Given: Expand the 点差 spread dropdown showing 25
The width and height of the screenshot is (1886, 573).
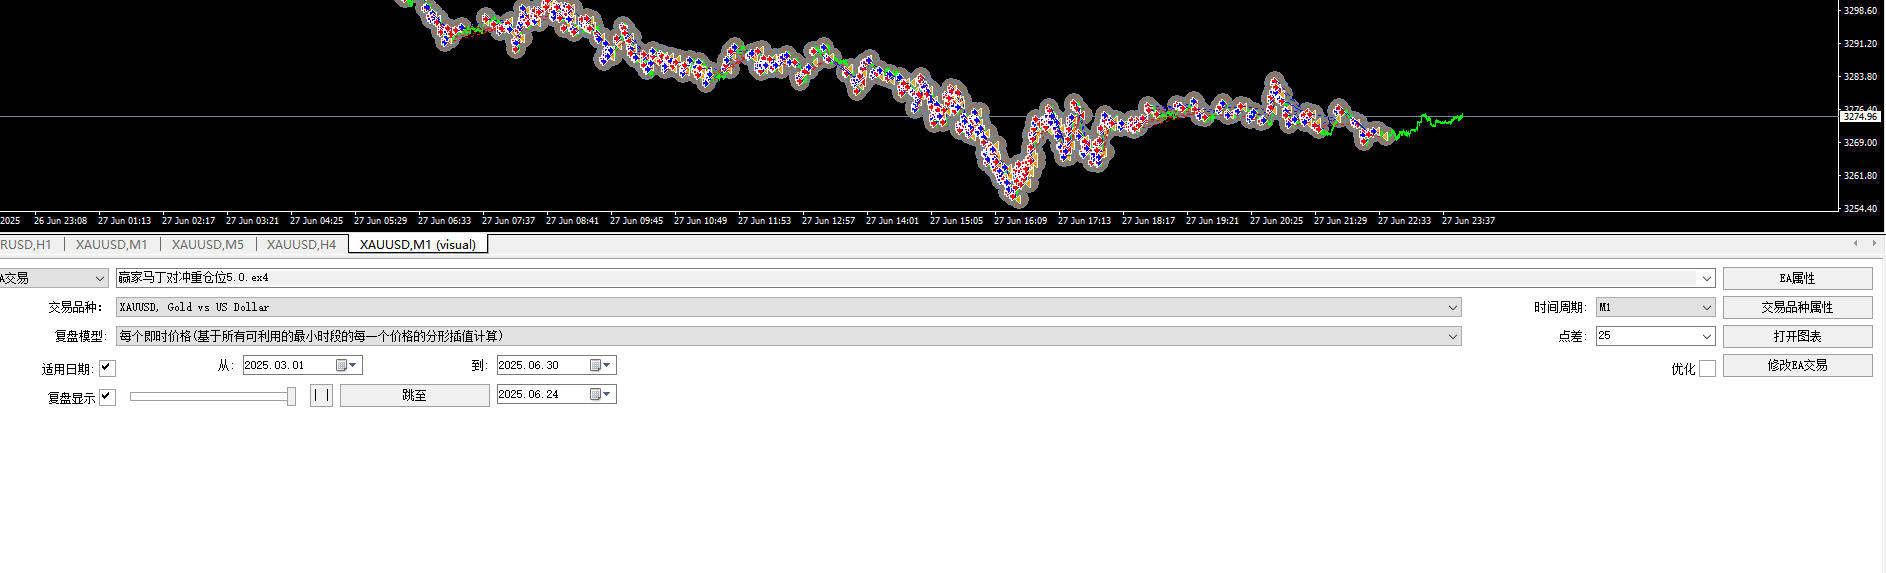Looking at the screenshot, I should coord(1706,336).
